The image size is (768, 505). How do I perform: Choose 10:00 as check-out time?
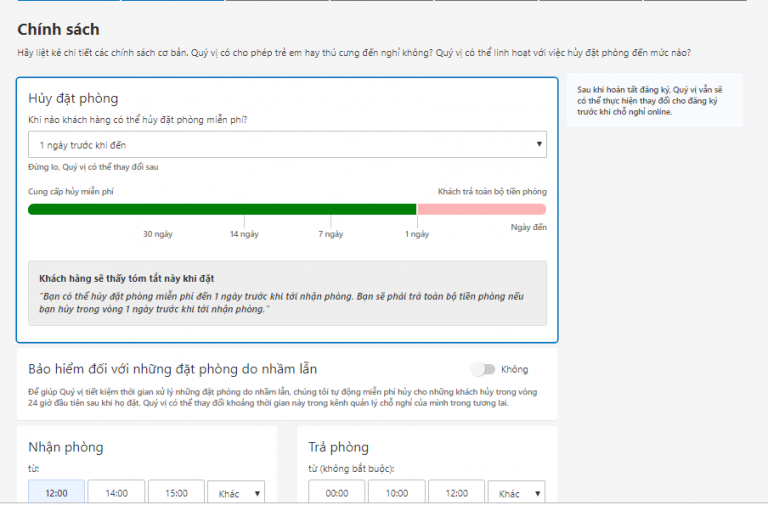point(397,493)
